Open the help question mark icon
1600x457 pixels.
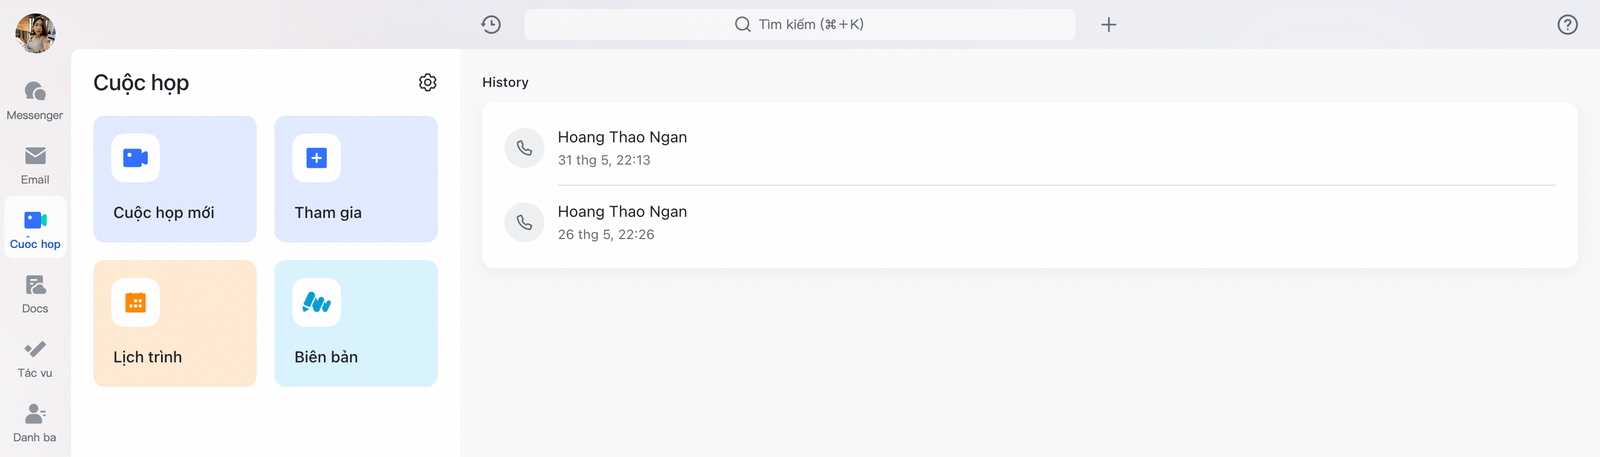(1567, 25)
